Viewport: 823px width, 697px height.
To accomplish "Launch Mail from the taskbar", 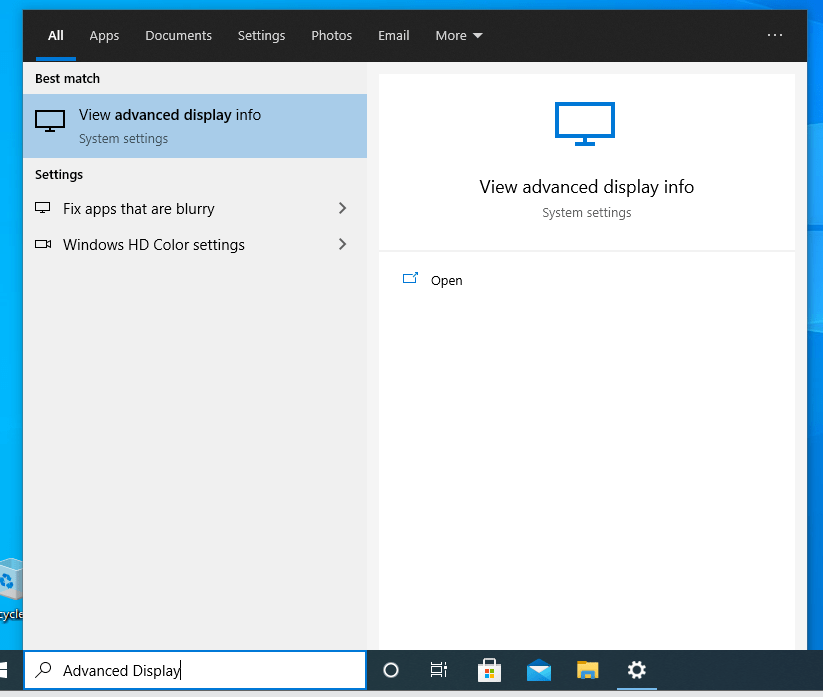I will pos(538,670).
